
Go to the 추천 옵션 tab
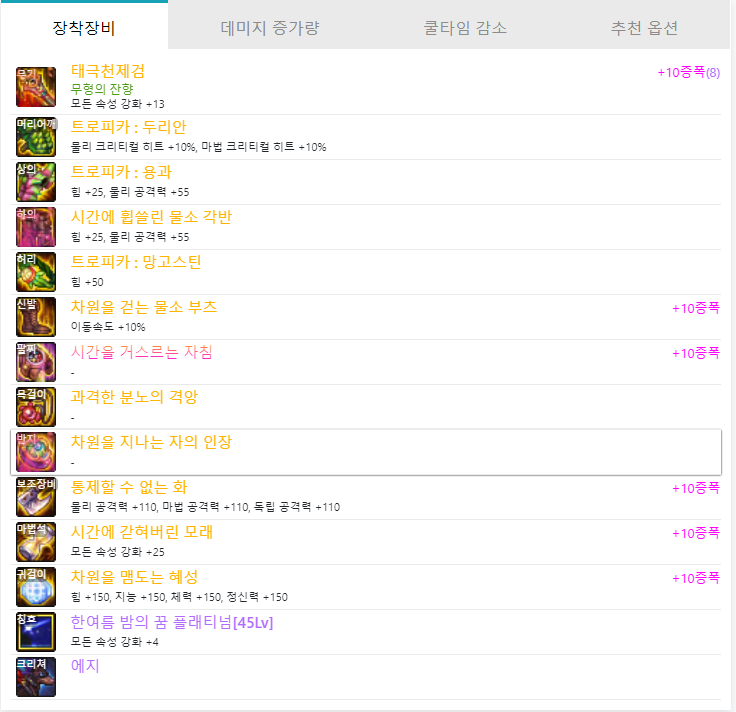point(644,28)
